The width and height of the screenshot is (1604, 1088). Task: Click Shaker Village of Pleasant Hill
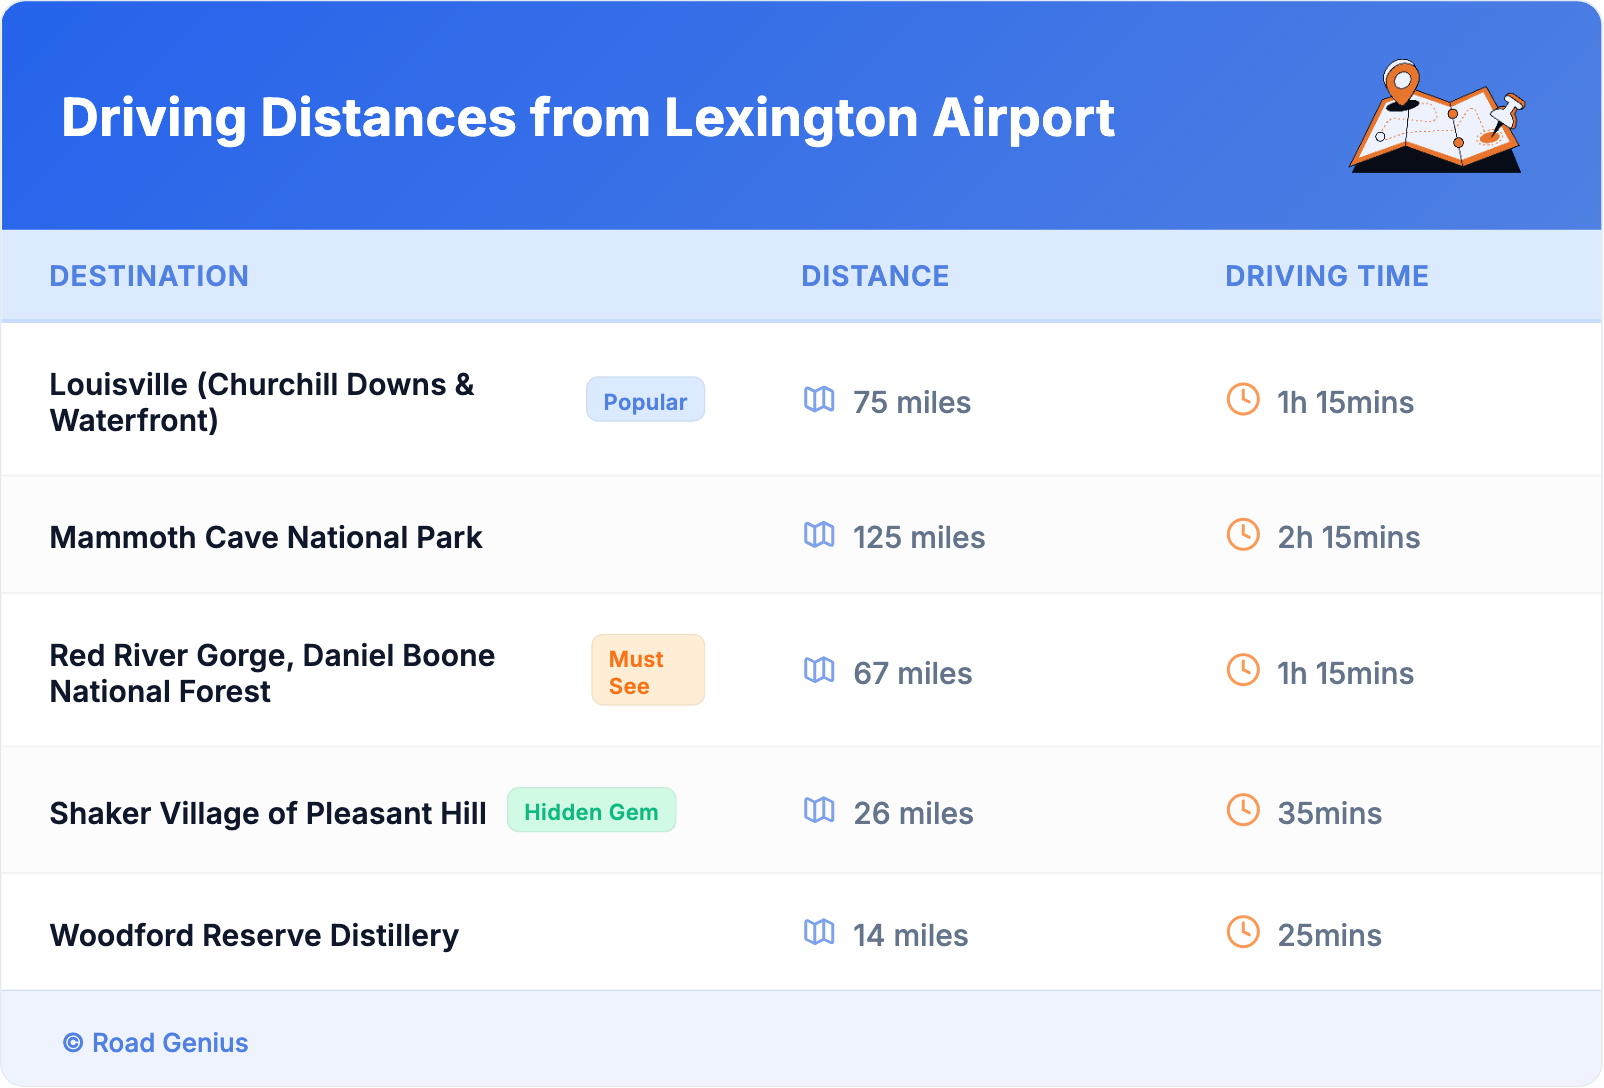[268, 814]
